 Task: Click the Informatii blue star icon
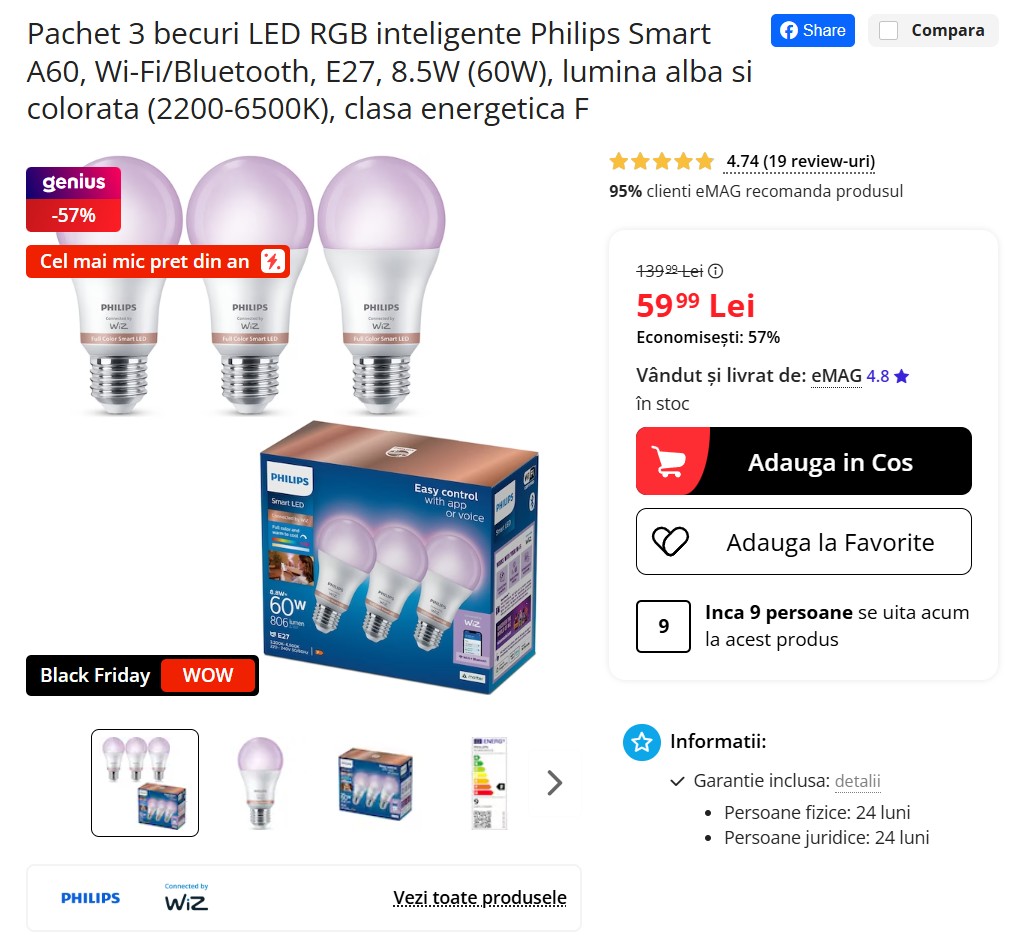click(x=642, y=742)
